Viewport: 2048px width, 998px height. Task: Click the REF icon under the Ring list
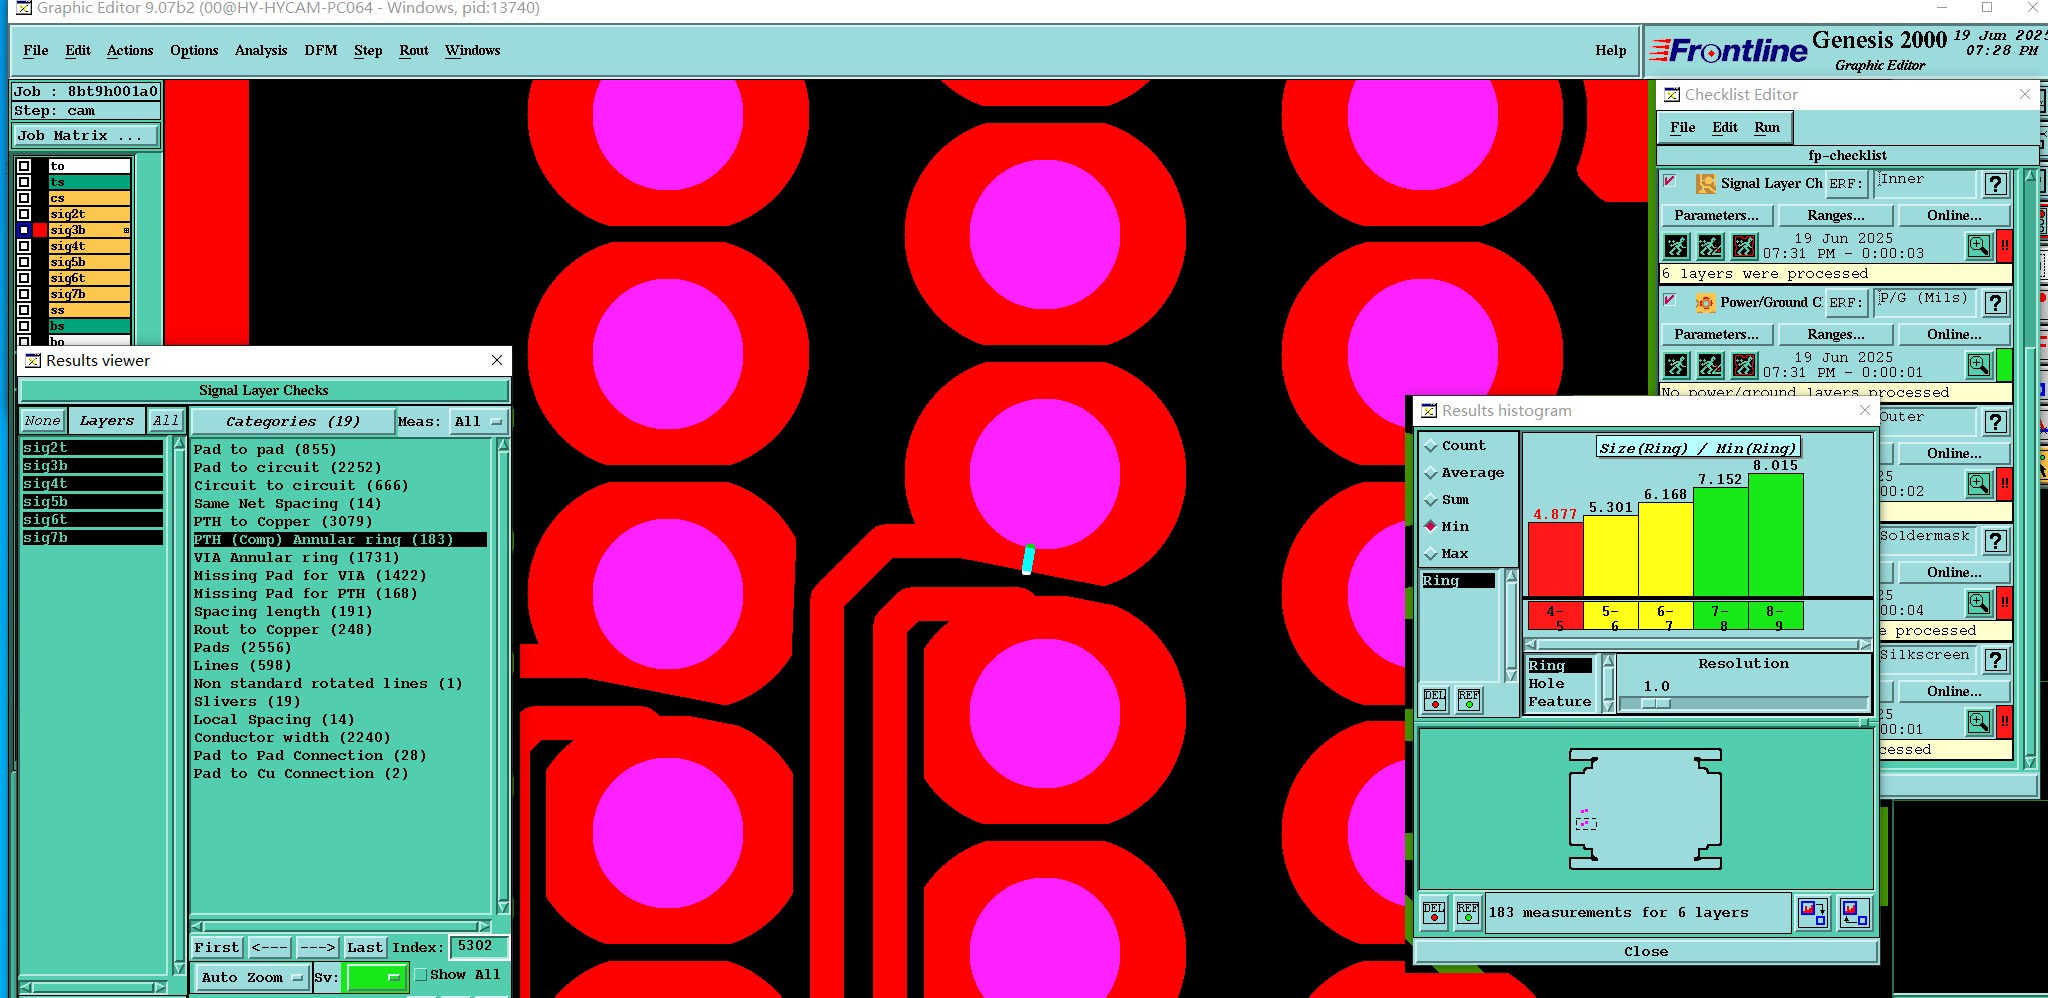(1469, 699)
